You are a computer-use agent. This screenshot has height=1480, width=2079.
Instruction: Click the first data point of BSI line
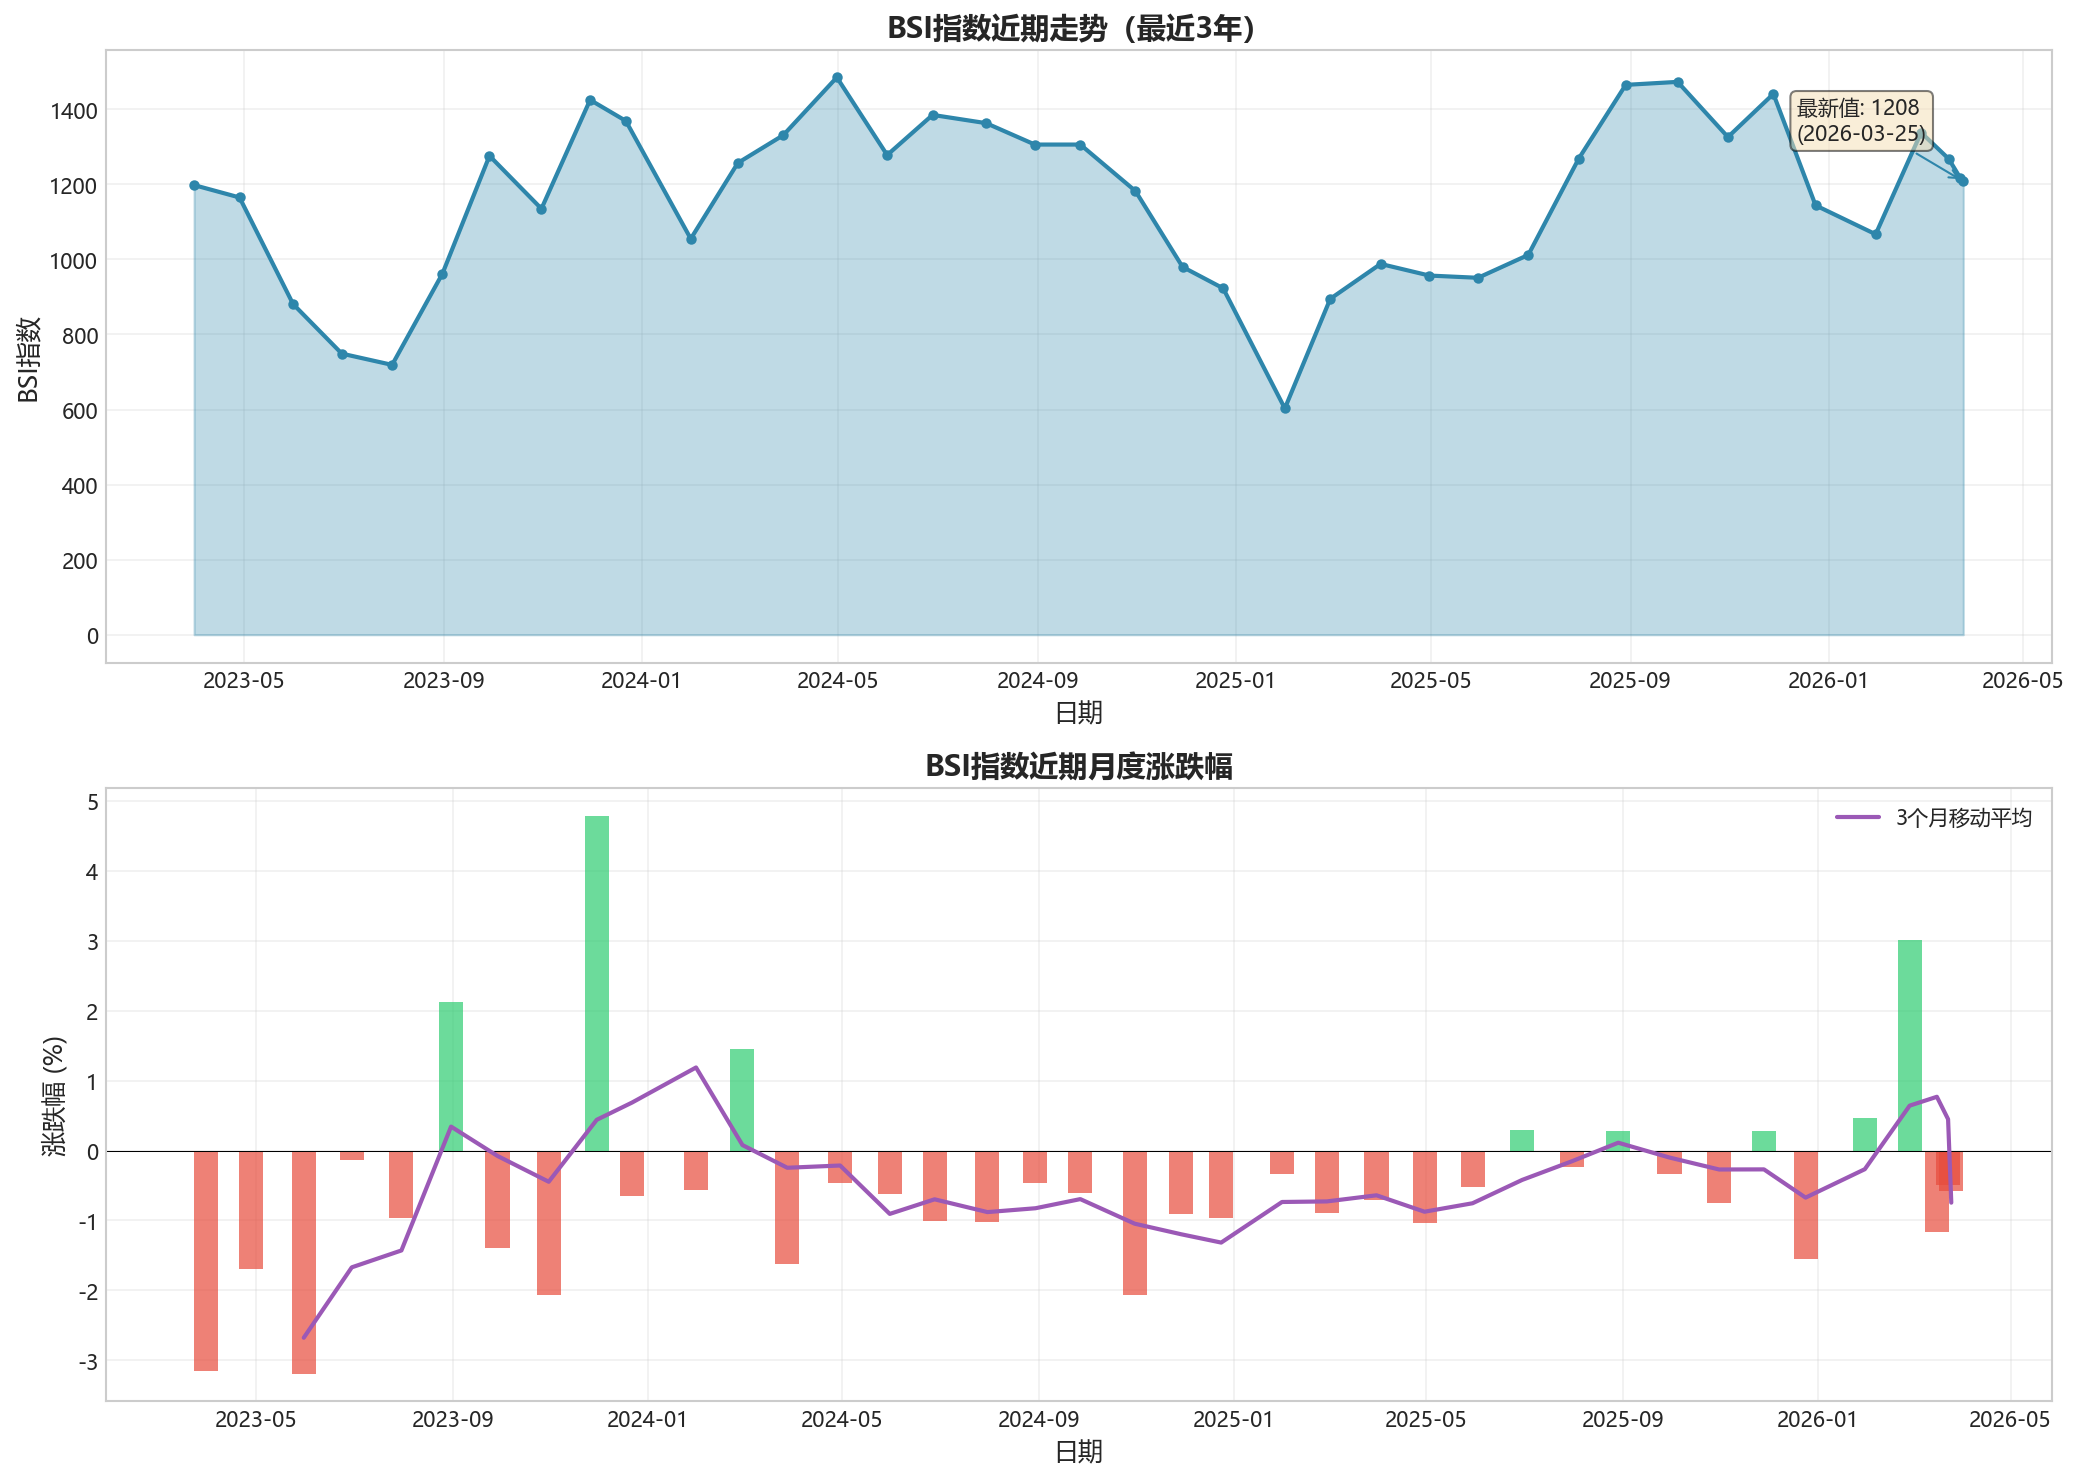(194, 185)
